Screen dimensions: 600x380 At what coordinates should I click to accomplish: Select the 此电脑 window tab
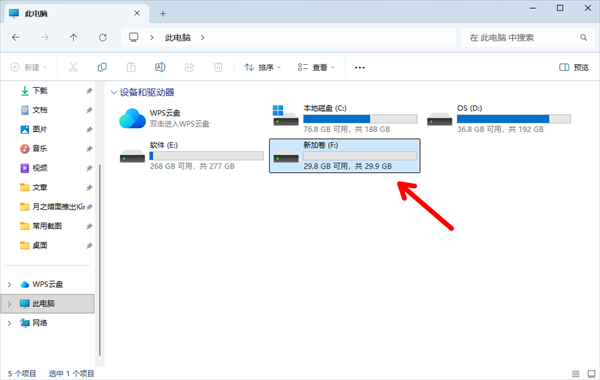pos(77,14)
